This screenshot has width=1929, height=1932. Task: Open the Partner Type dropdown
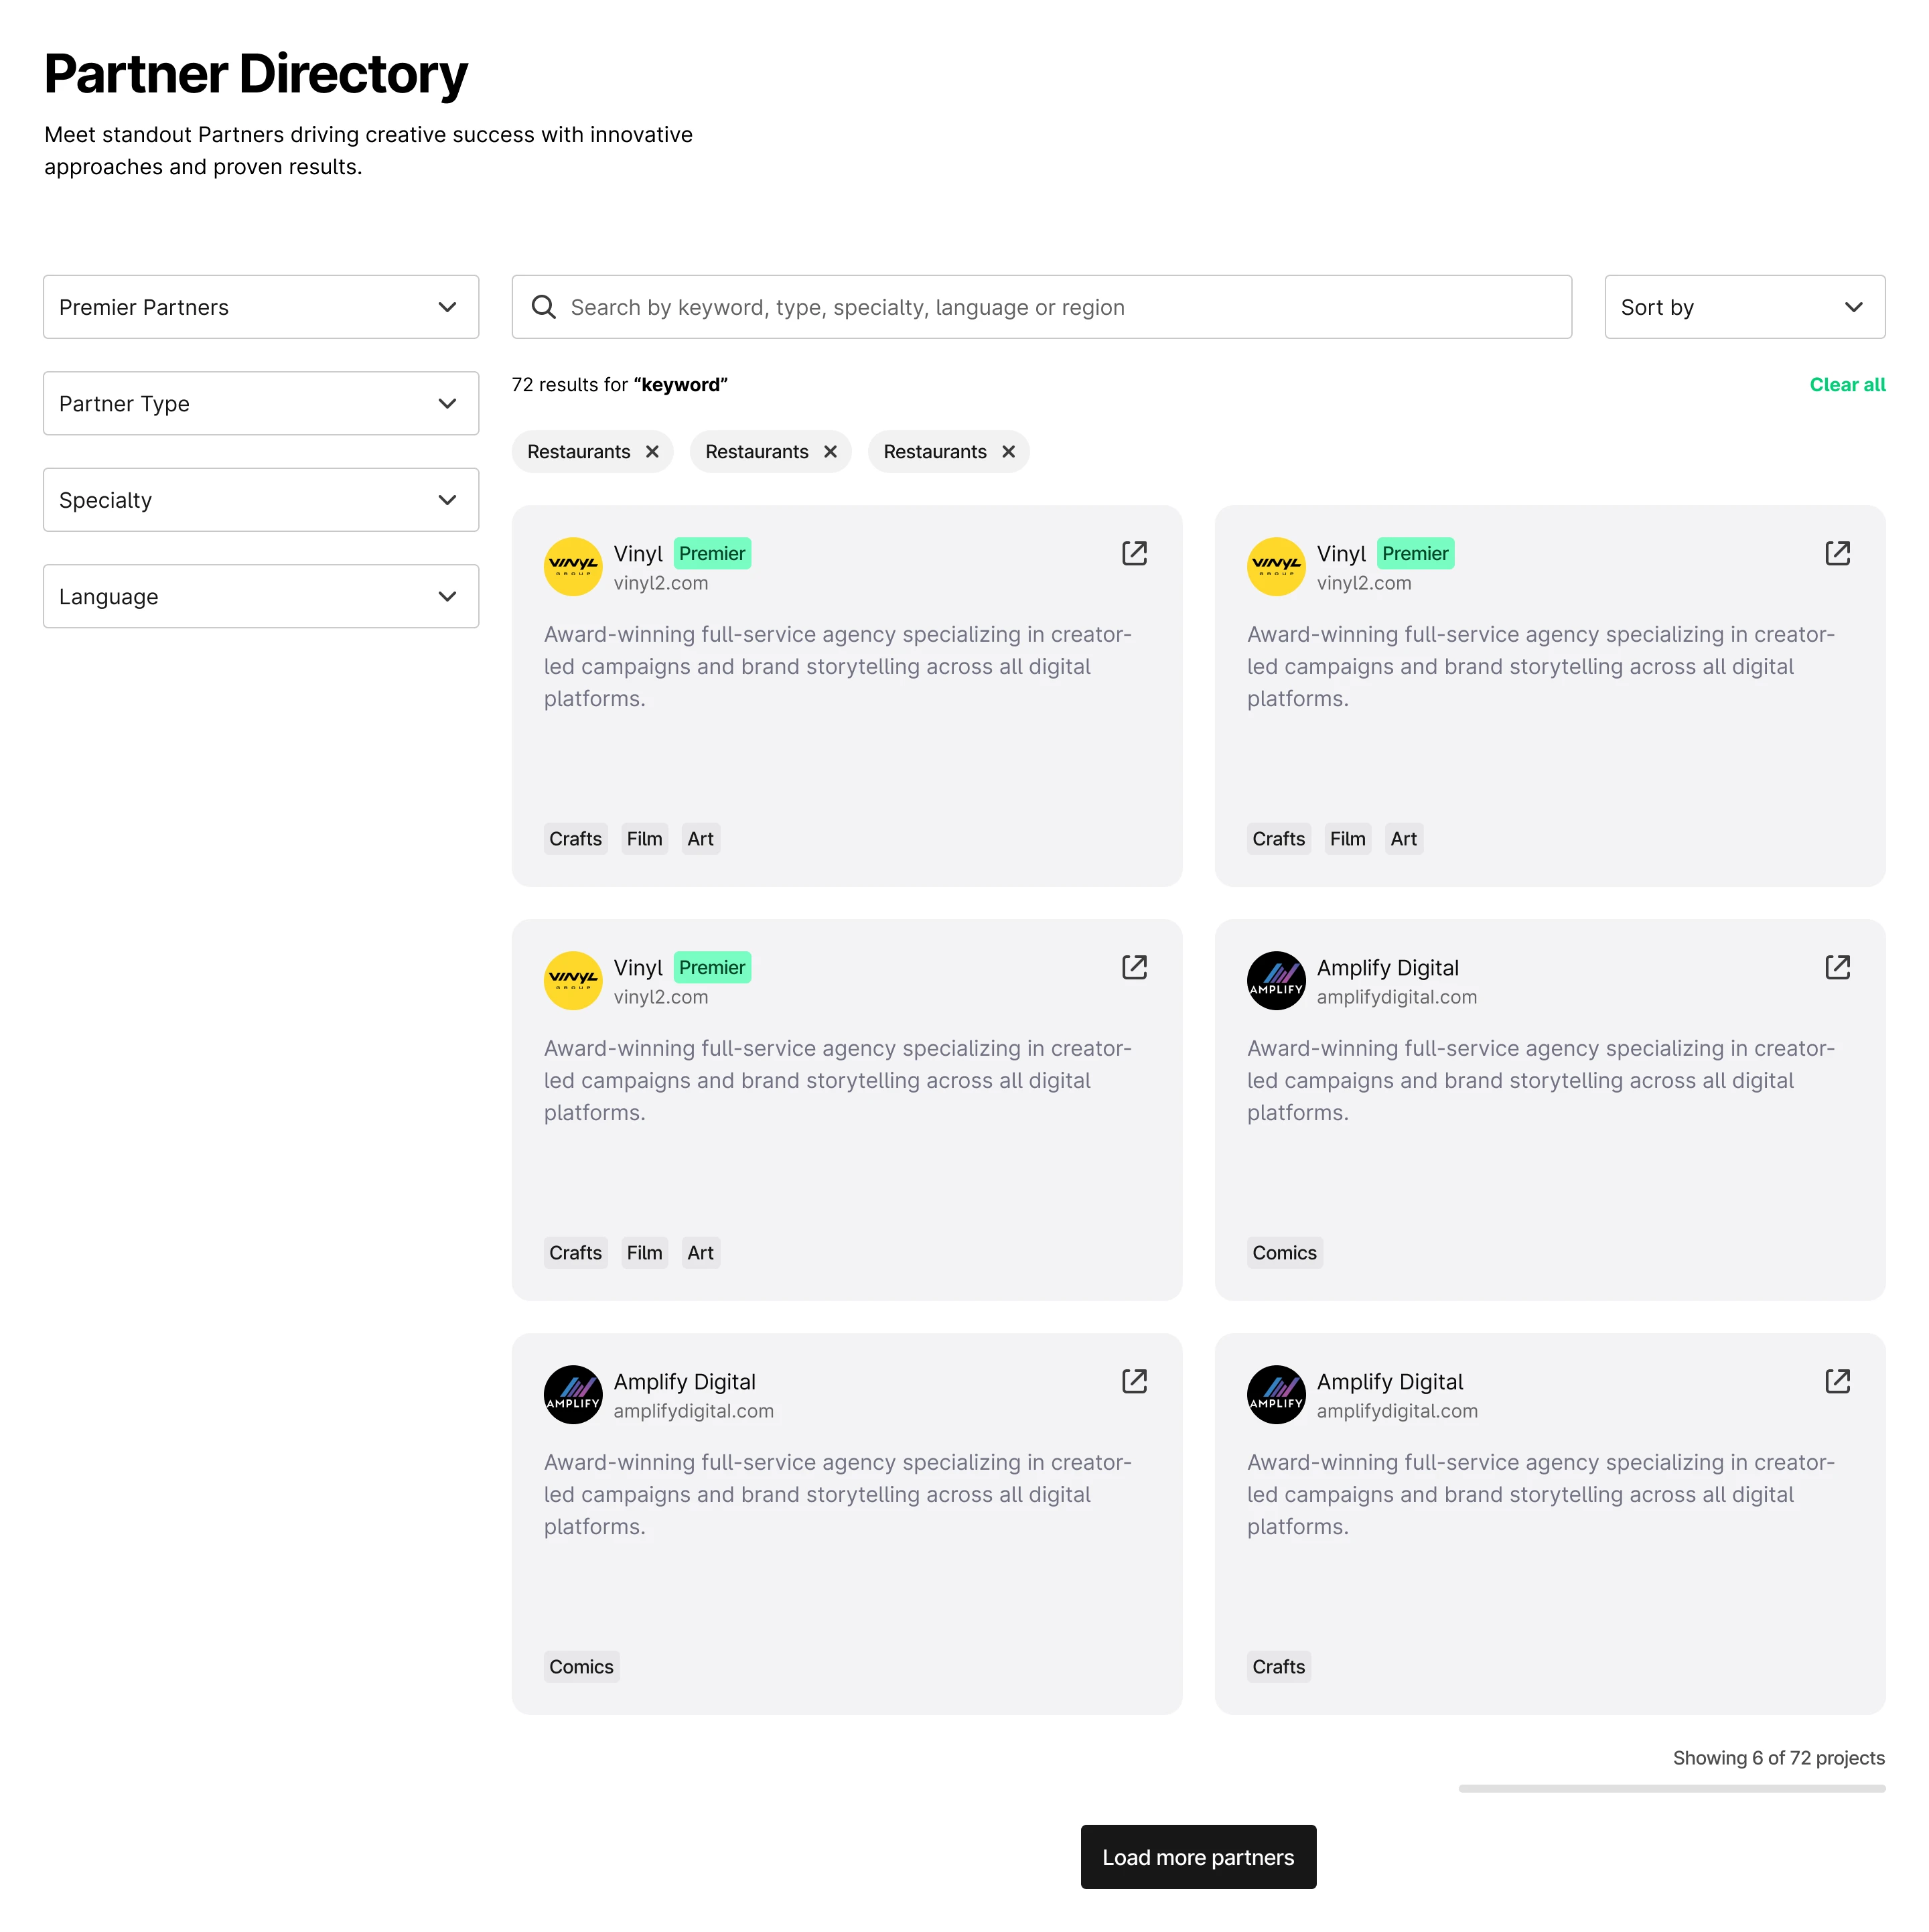click(260, 403)
